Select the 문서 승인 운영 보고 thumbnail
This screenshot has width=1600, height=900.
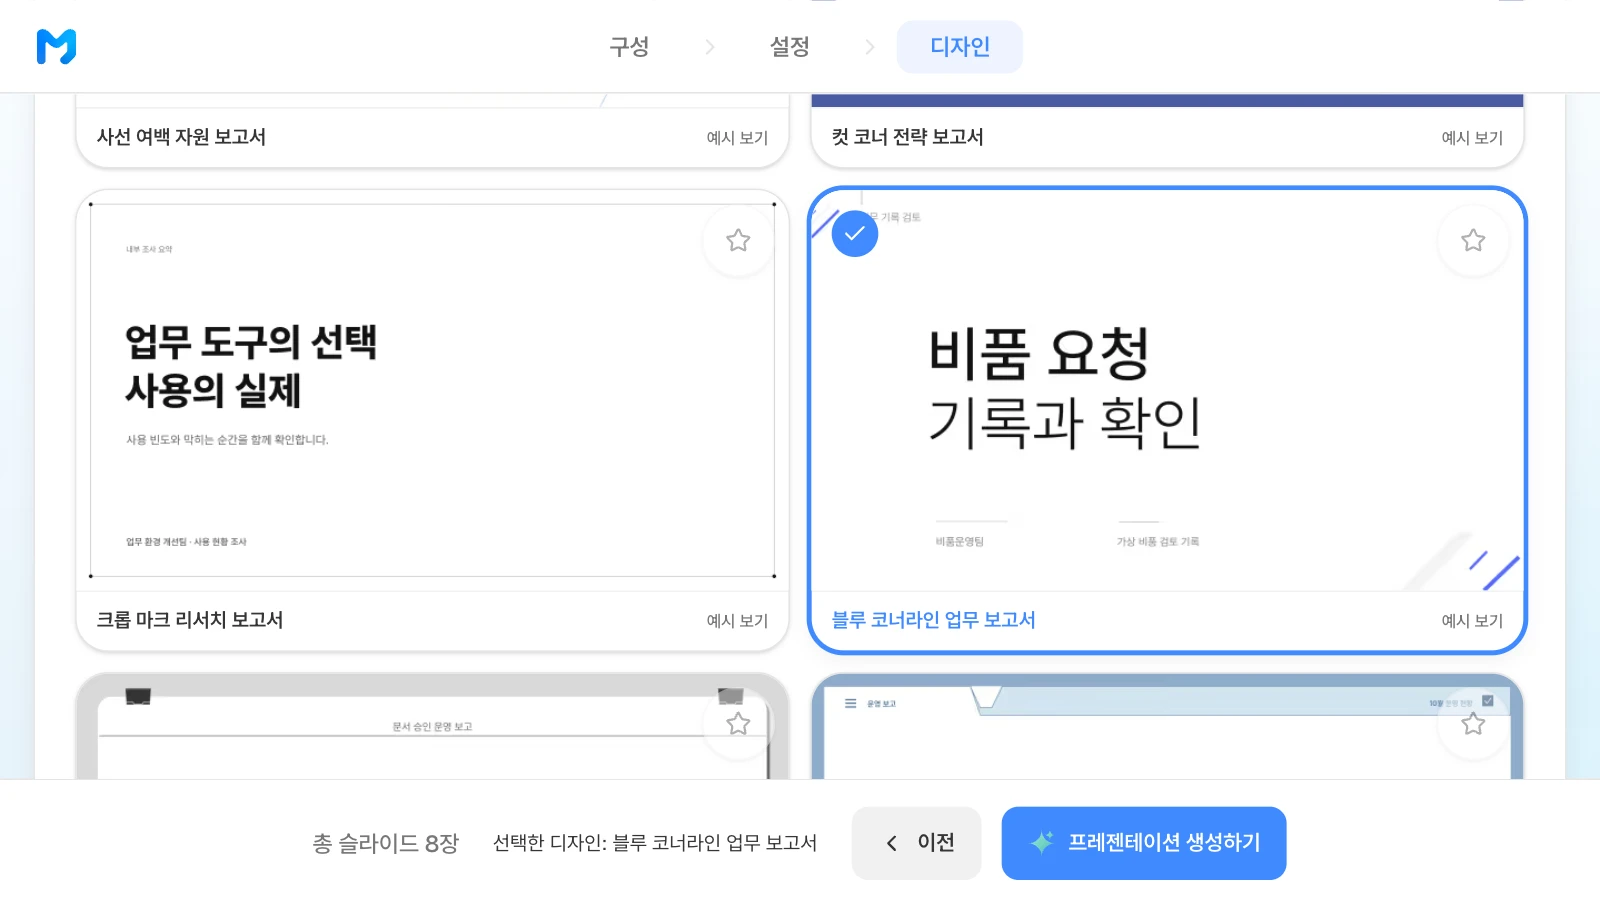click(432, 727)
